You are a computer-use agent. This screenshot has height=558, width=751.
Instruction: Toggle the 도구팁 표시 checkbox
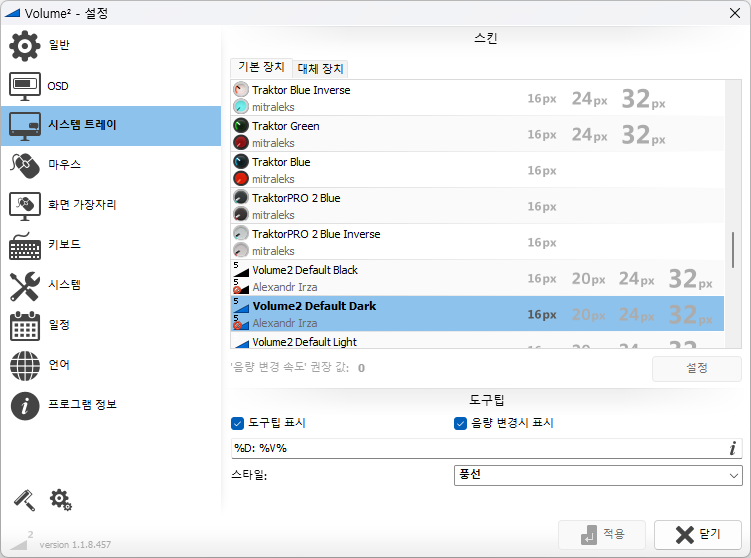(x=237, y=423)
